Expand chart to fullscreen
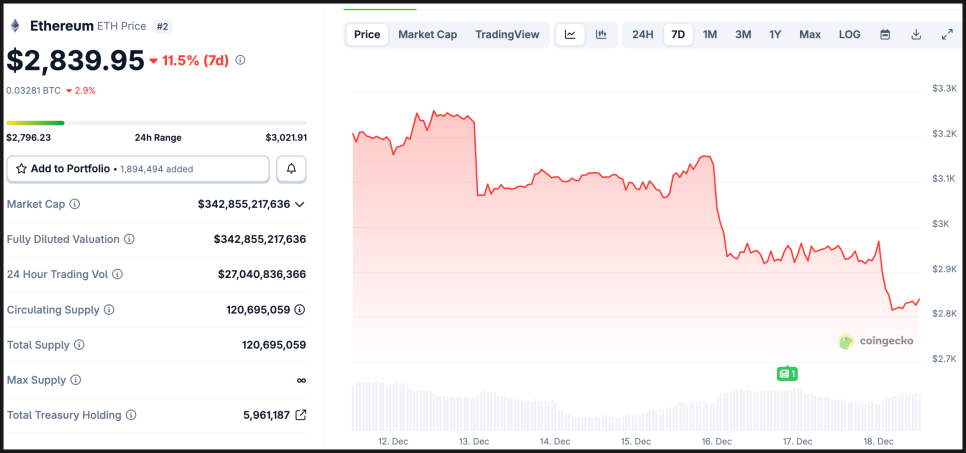This screenshot has width=966, height=453. click(x=947, y=35)
